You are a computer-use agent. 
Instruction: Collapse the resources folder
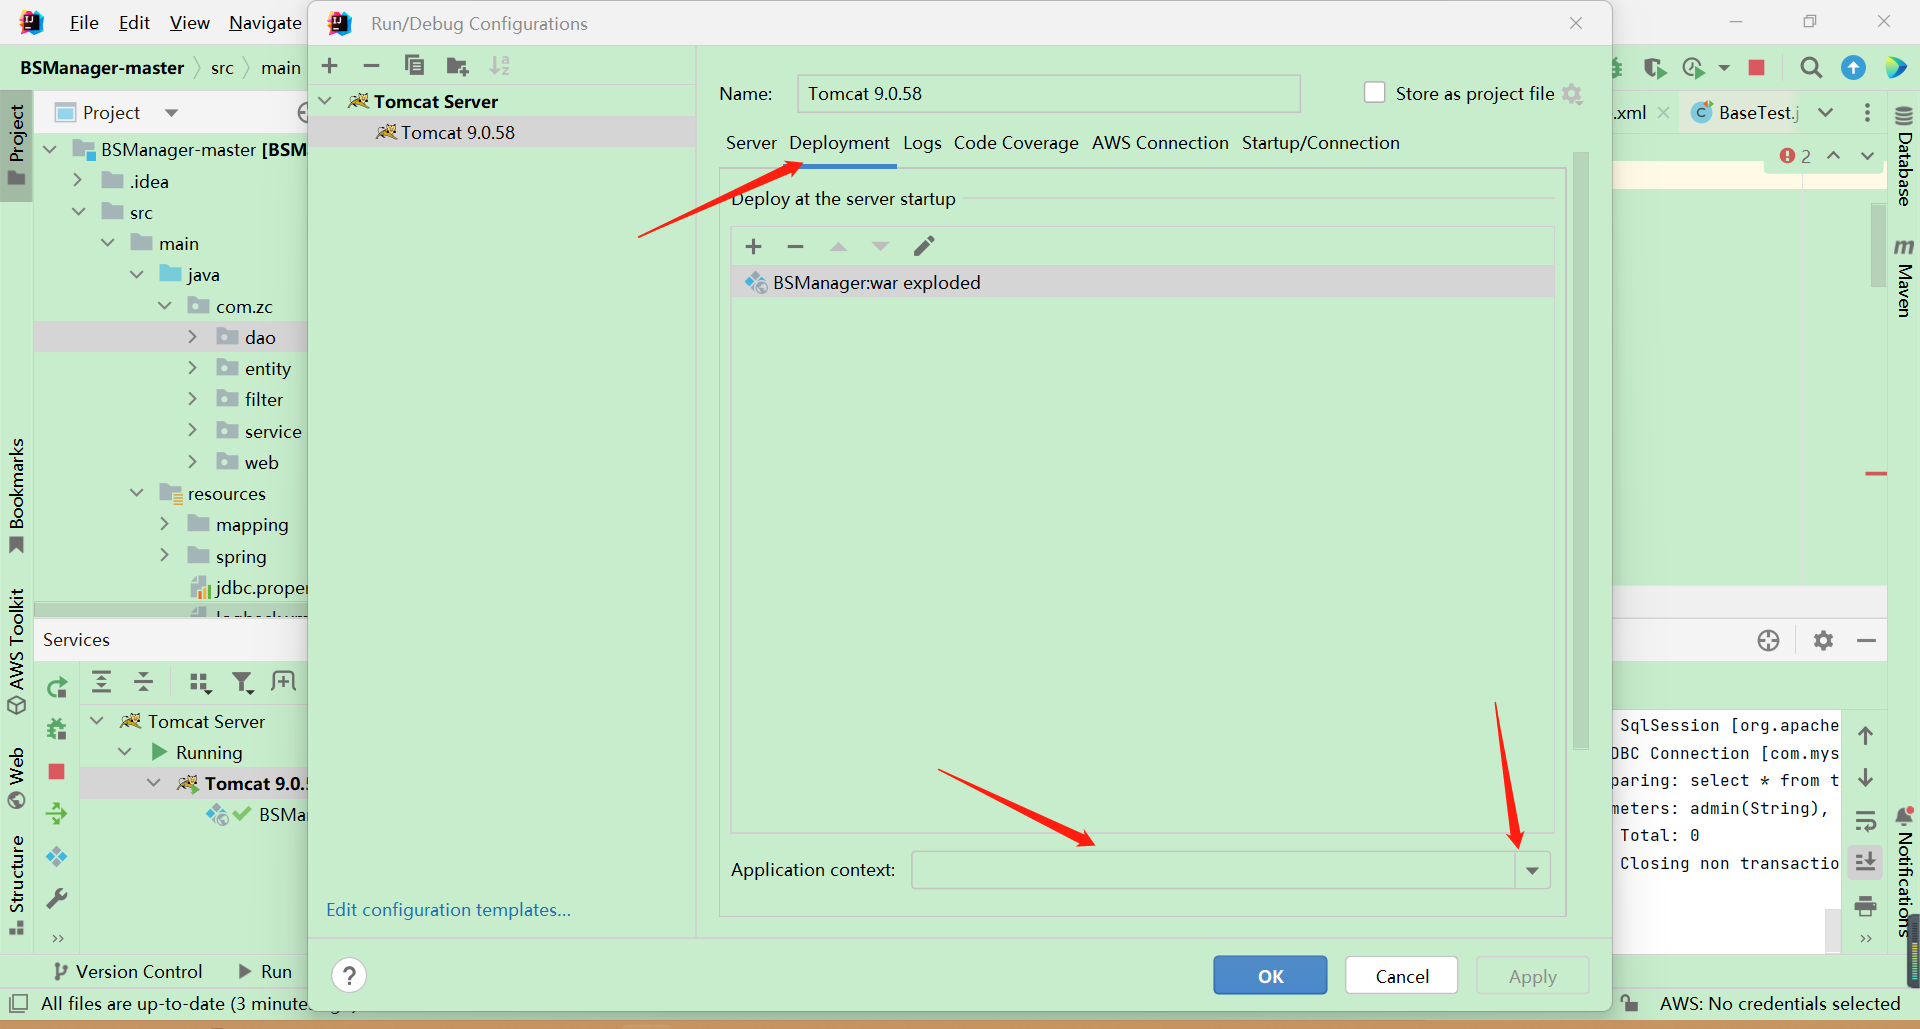click(136, 493)
